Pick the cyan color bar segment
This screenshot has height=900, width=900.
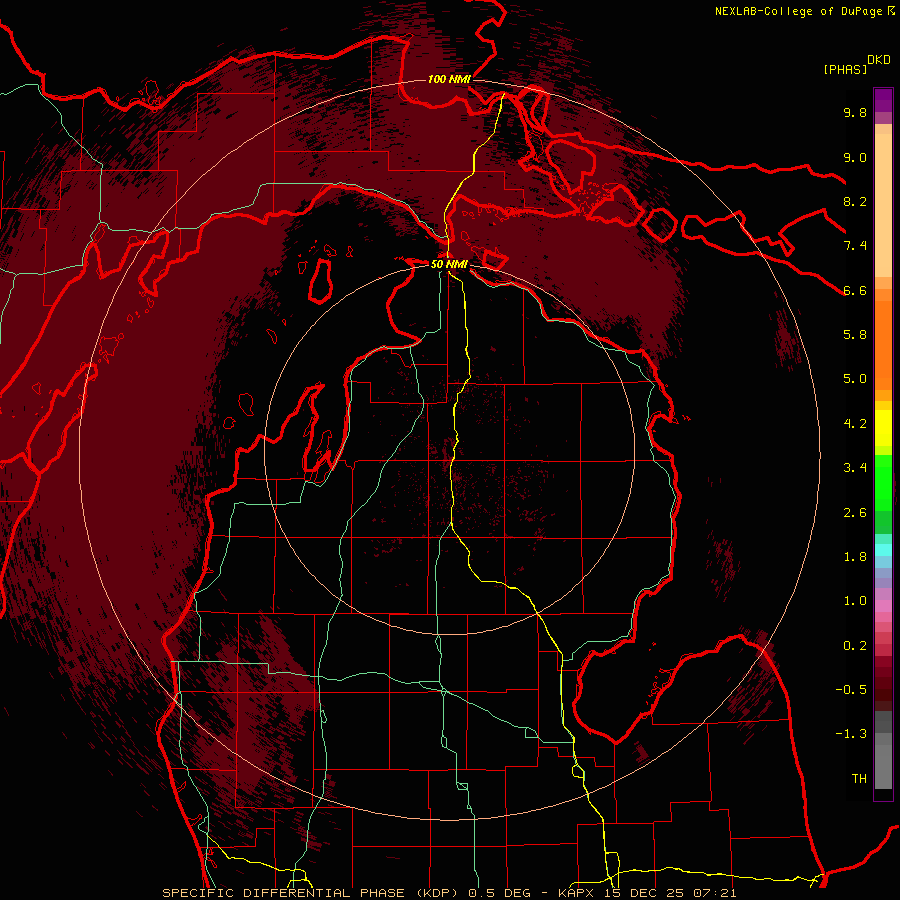(x=883, y=550)
